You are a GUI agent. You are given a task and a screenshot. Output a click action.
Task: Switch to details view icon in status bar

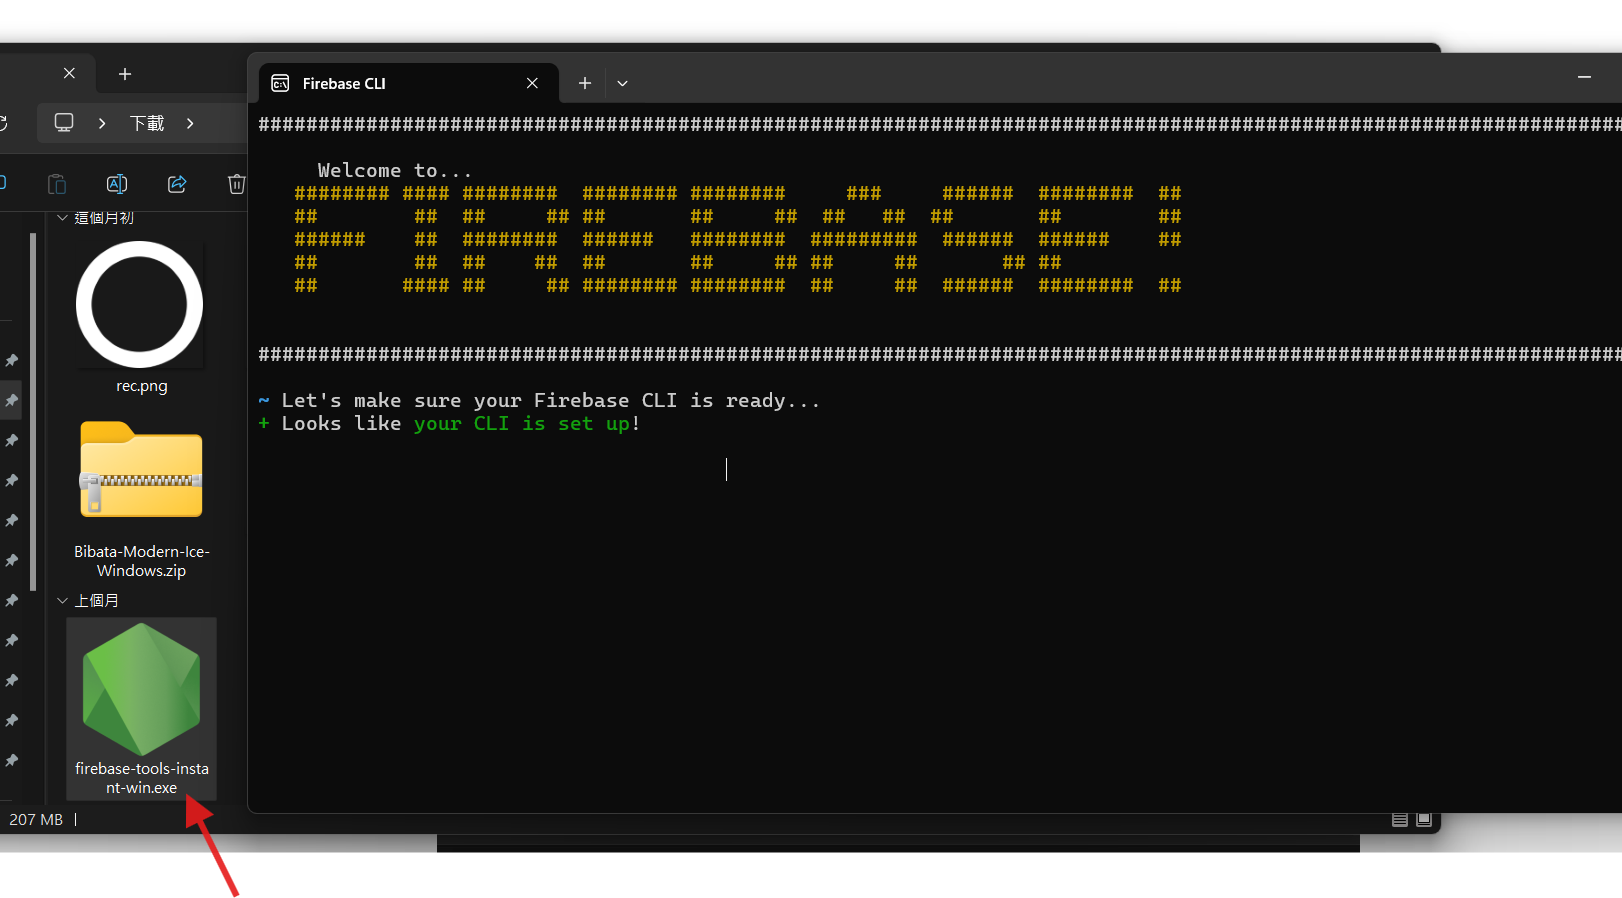pos(1400,820)
